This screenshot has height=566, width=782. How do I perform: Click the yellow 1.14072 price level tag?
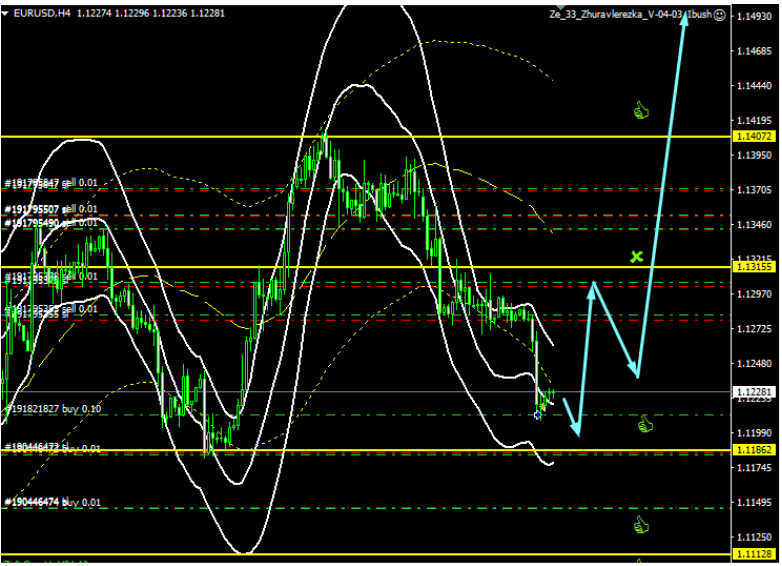click(752, 136)
